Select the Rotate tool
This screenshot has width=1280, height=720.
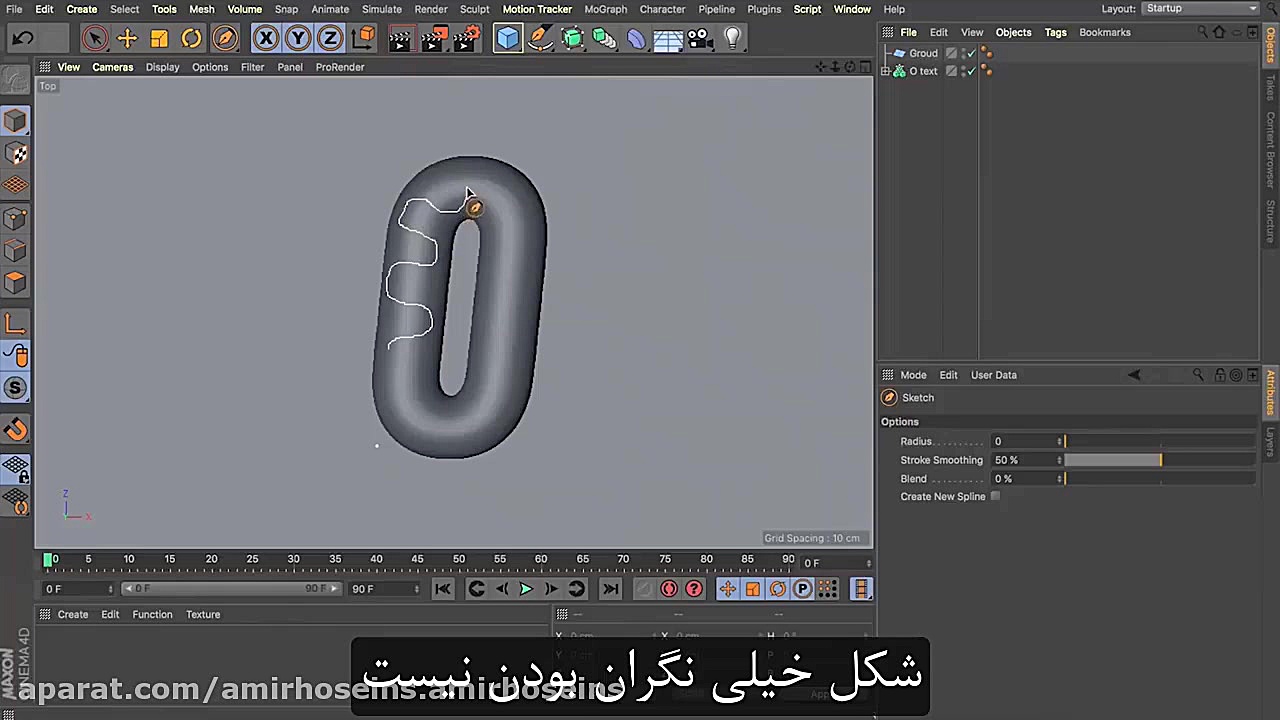pyautogui.click(x=191, y=38)
